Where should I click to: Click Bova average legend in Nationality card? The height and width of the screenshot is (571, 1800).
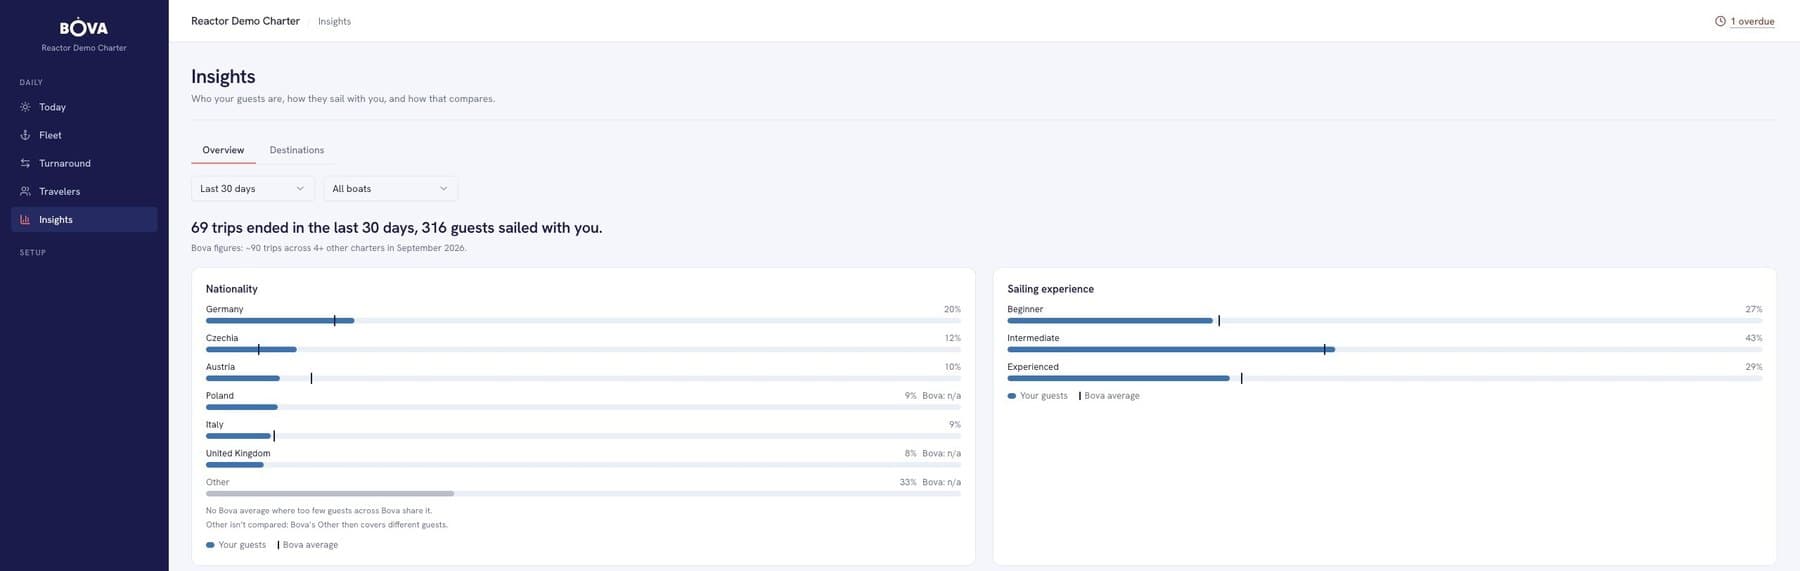[x=308, y=545]
